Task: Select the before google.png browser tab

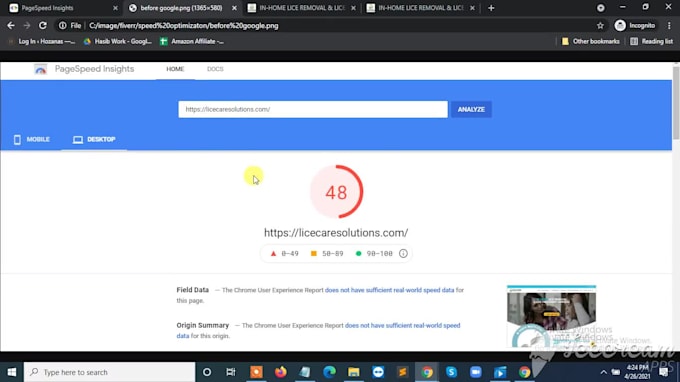Action: point(181,8)
